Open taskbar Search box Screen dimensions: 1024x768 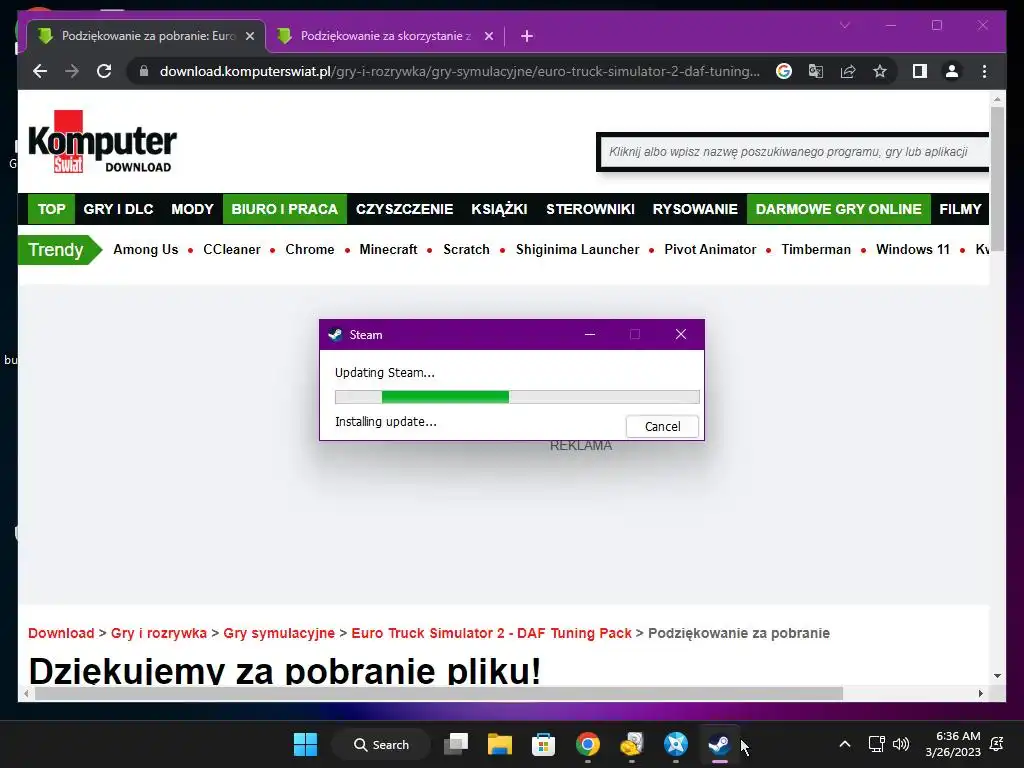pos(381,744)
